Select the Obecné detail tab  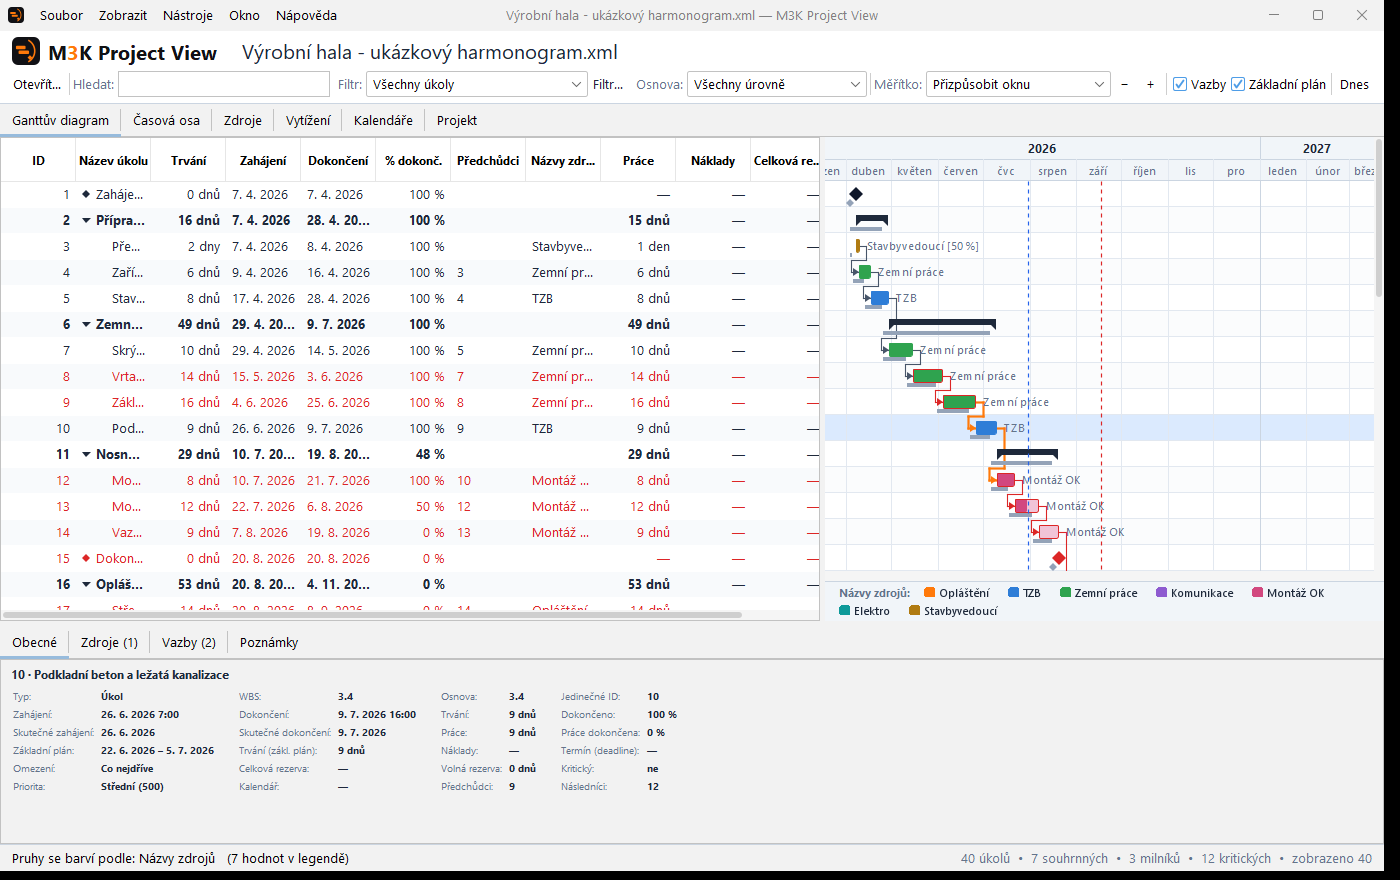point(35,642)
